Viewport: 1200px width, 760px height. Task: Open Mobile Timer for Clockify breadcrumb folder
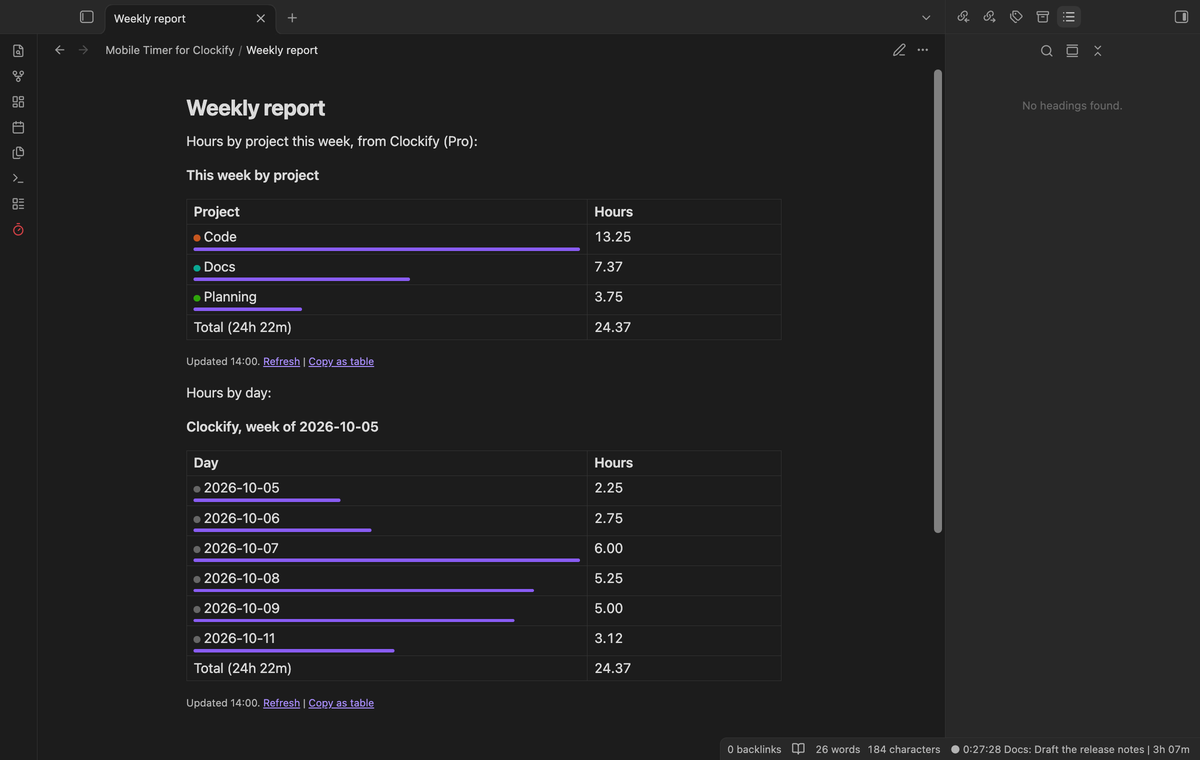point(169,50)
